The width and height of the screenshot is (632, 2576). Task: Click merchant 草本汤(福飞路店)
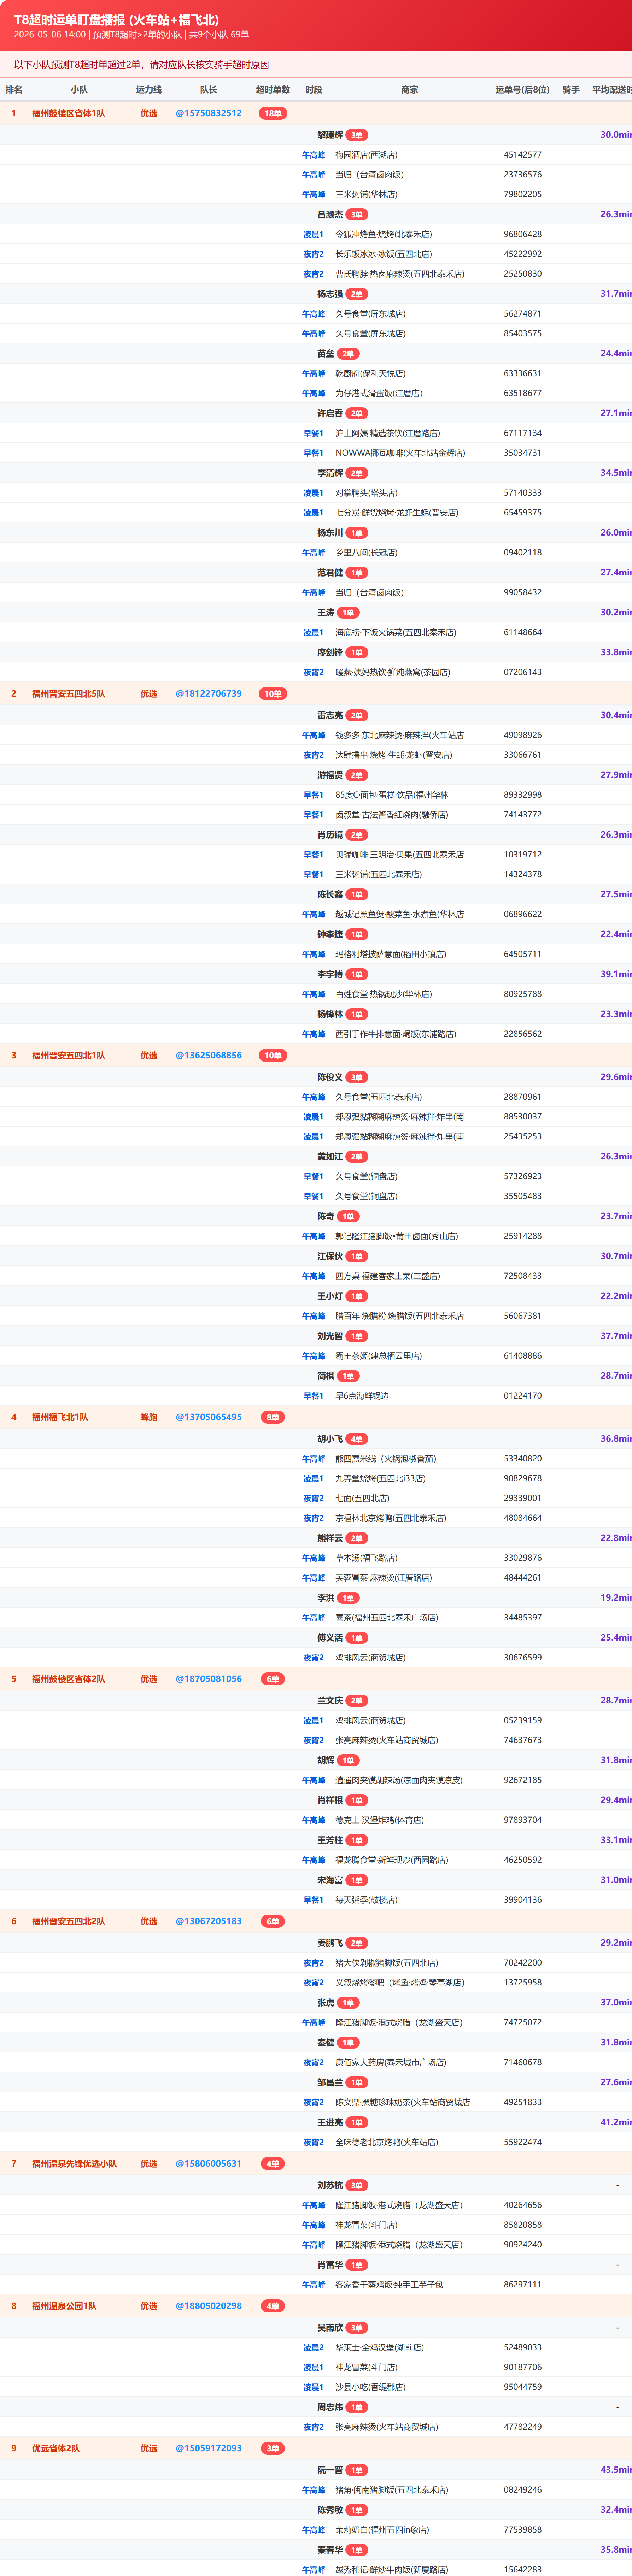tap(366, 1558)
